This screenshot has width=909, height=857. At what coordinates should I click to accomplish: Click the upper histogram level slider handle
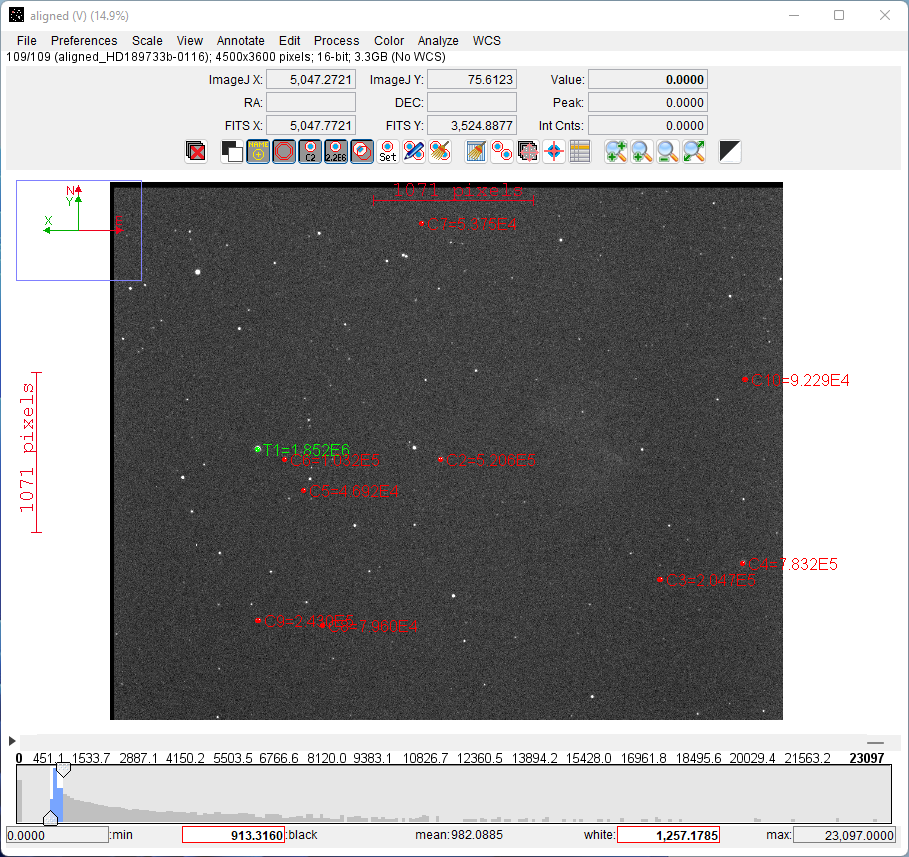(63, 770)
